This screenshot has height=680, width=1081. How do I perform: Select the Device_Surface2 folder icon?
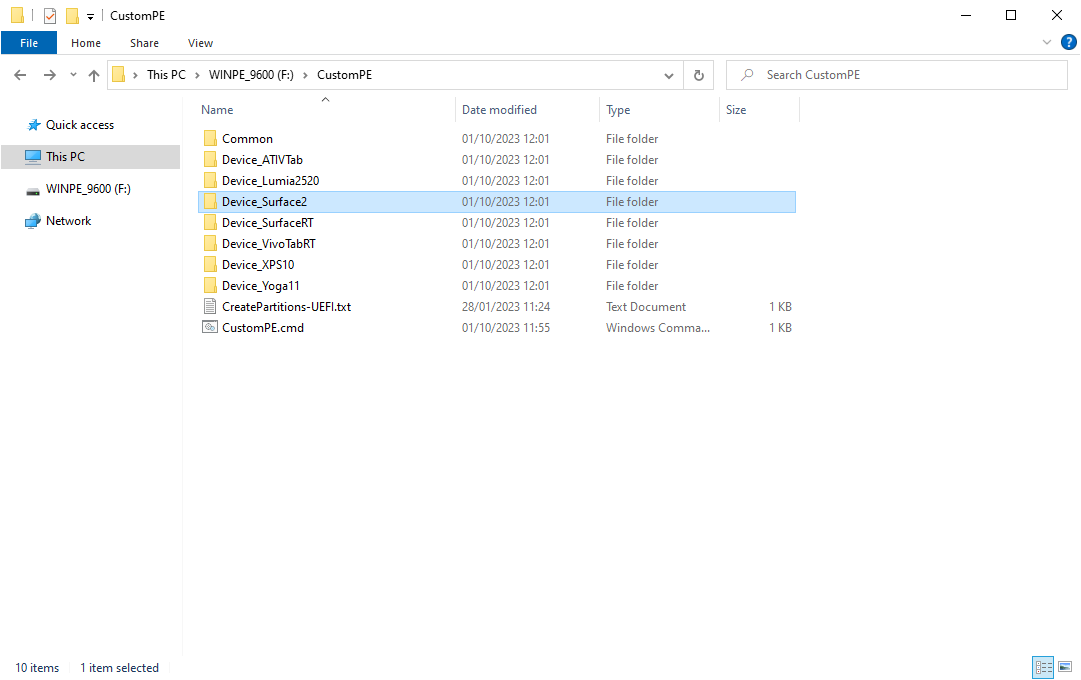pos(210,201)
